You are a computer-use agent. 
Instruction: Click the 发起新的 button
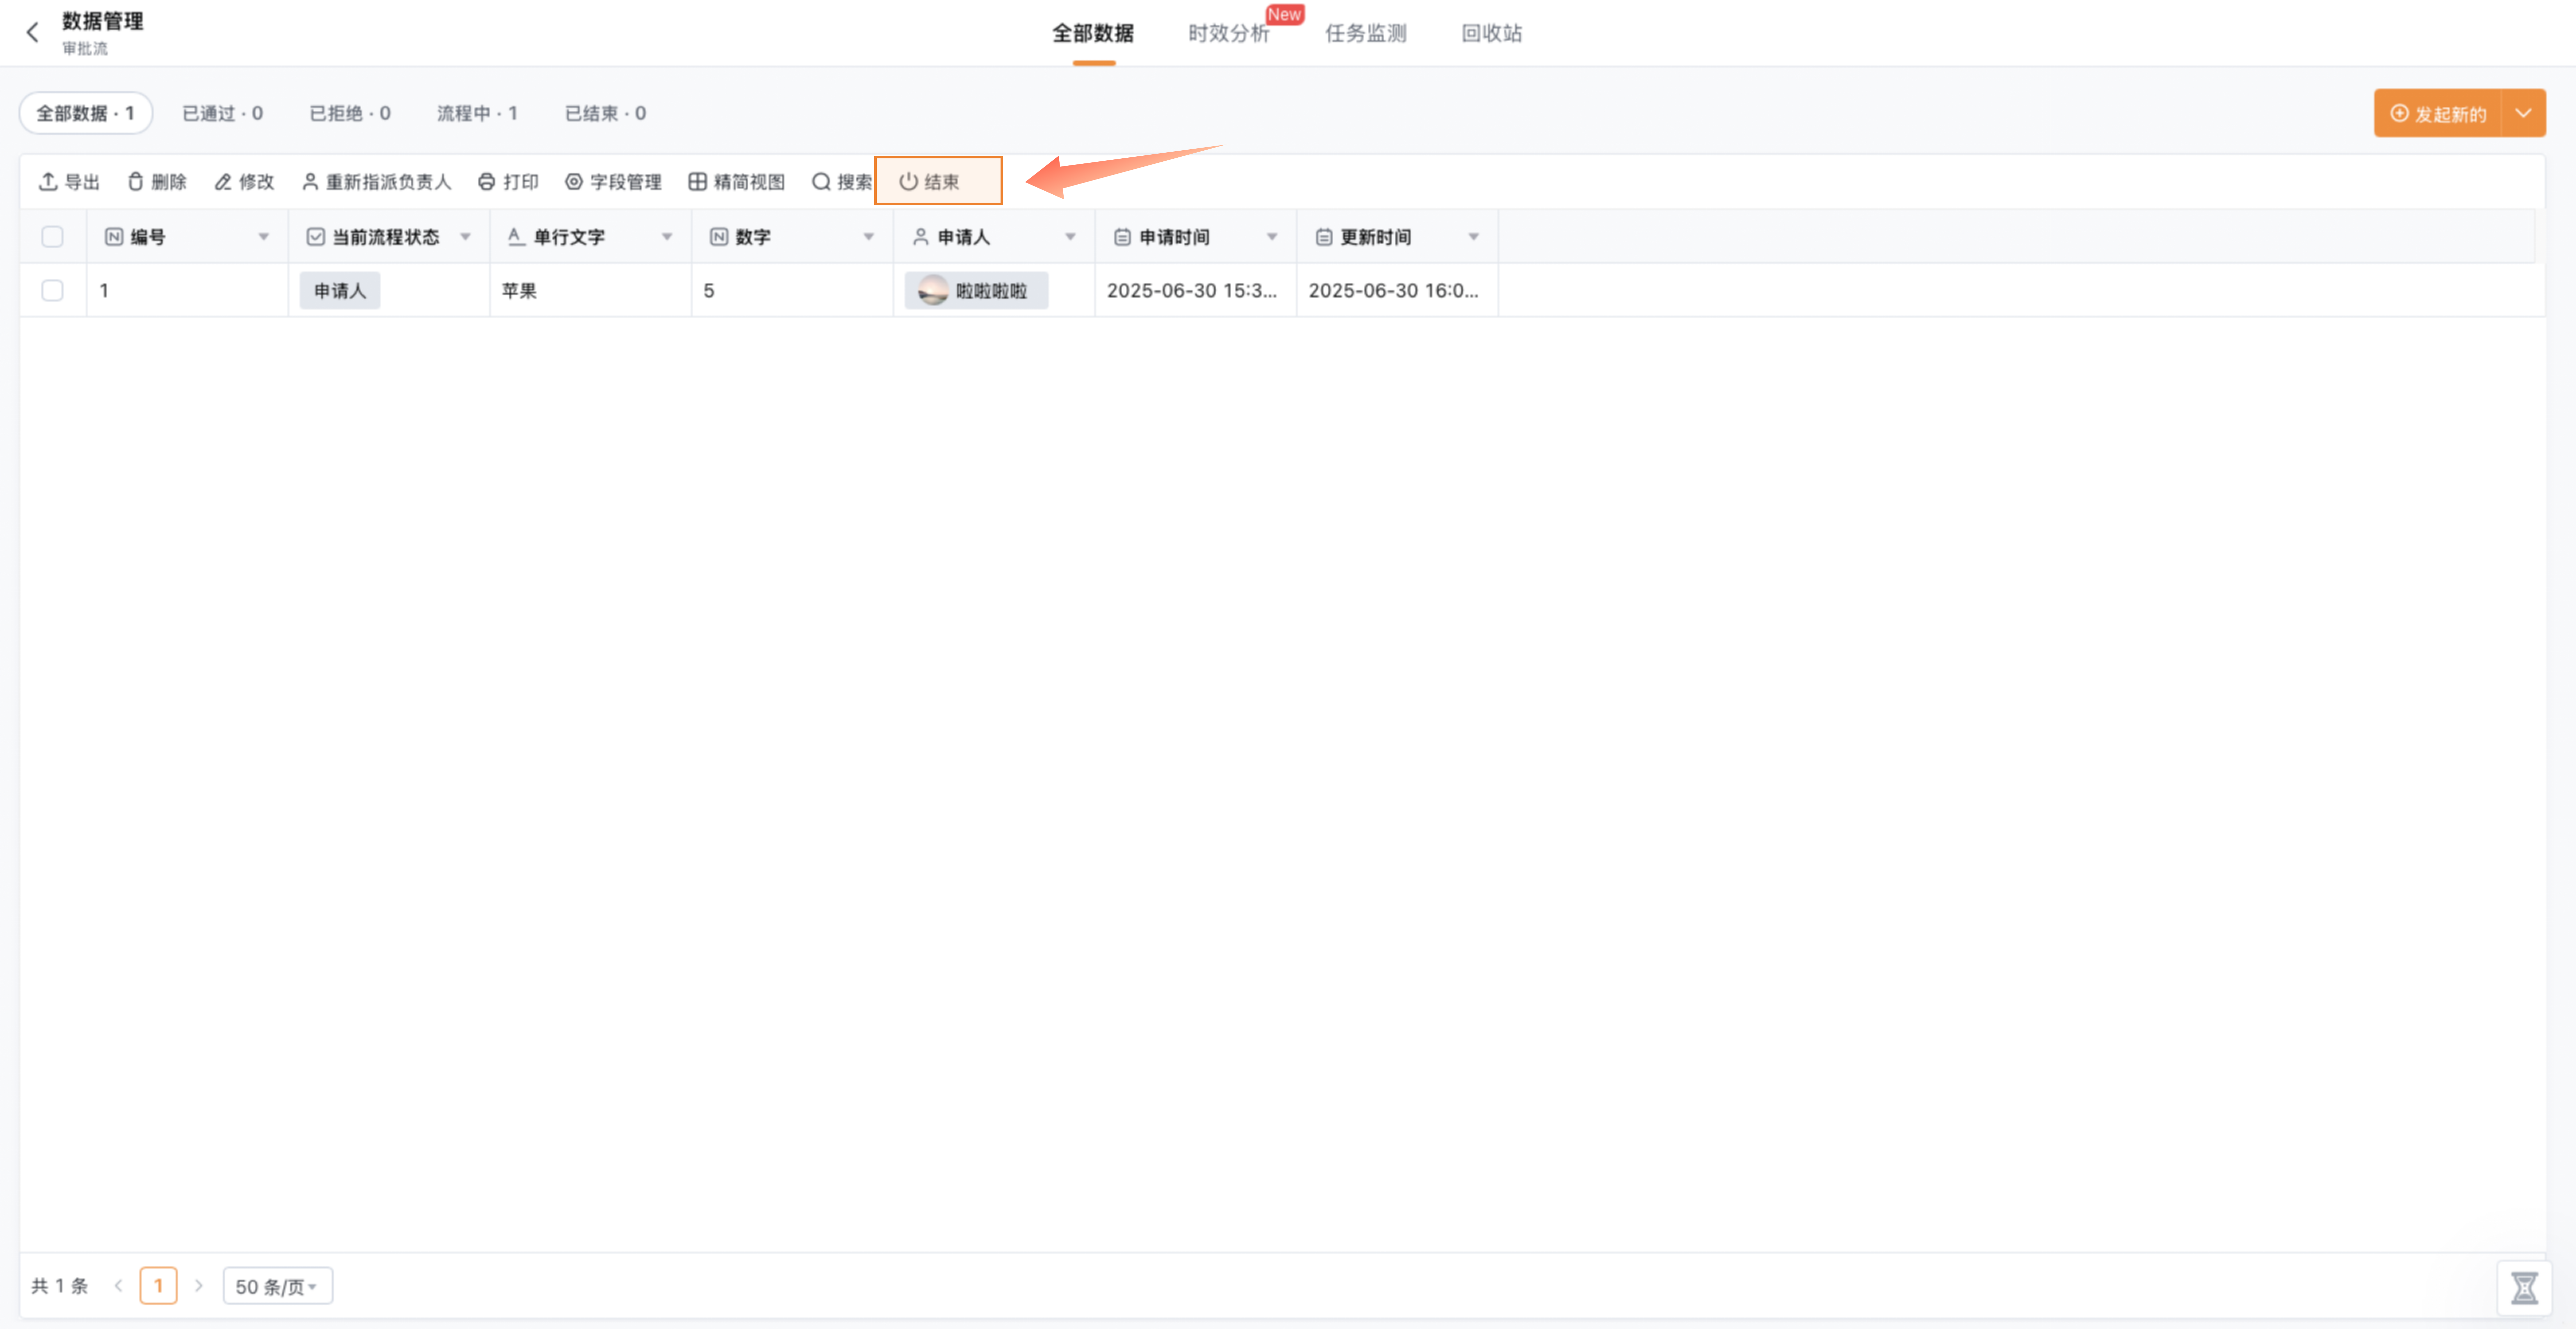2438,113
